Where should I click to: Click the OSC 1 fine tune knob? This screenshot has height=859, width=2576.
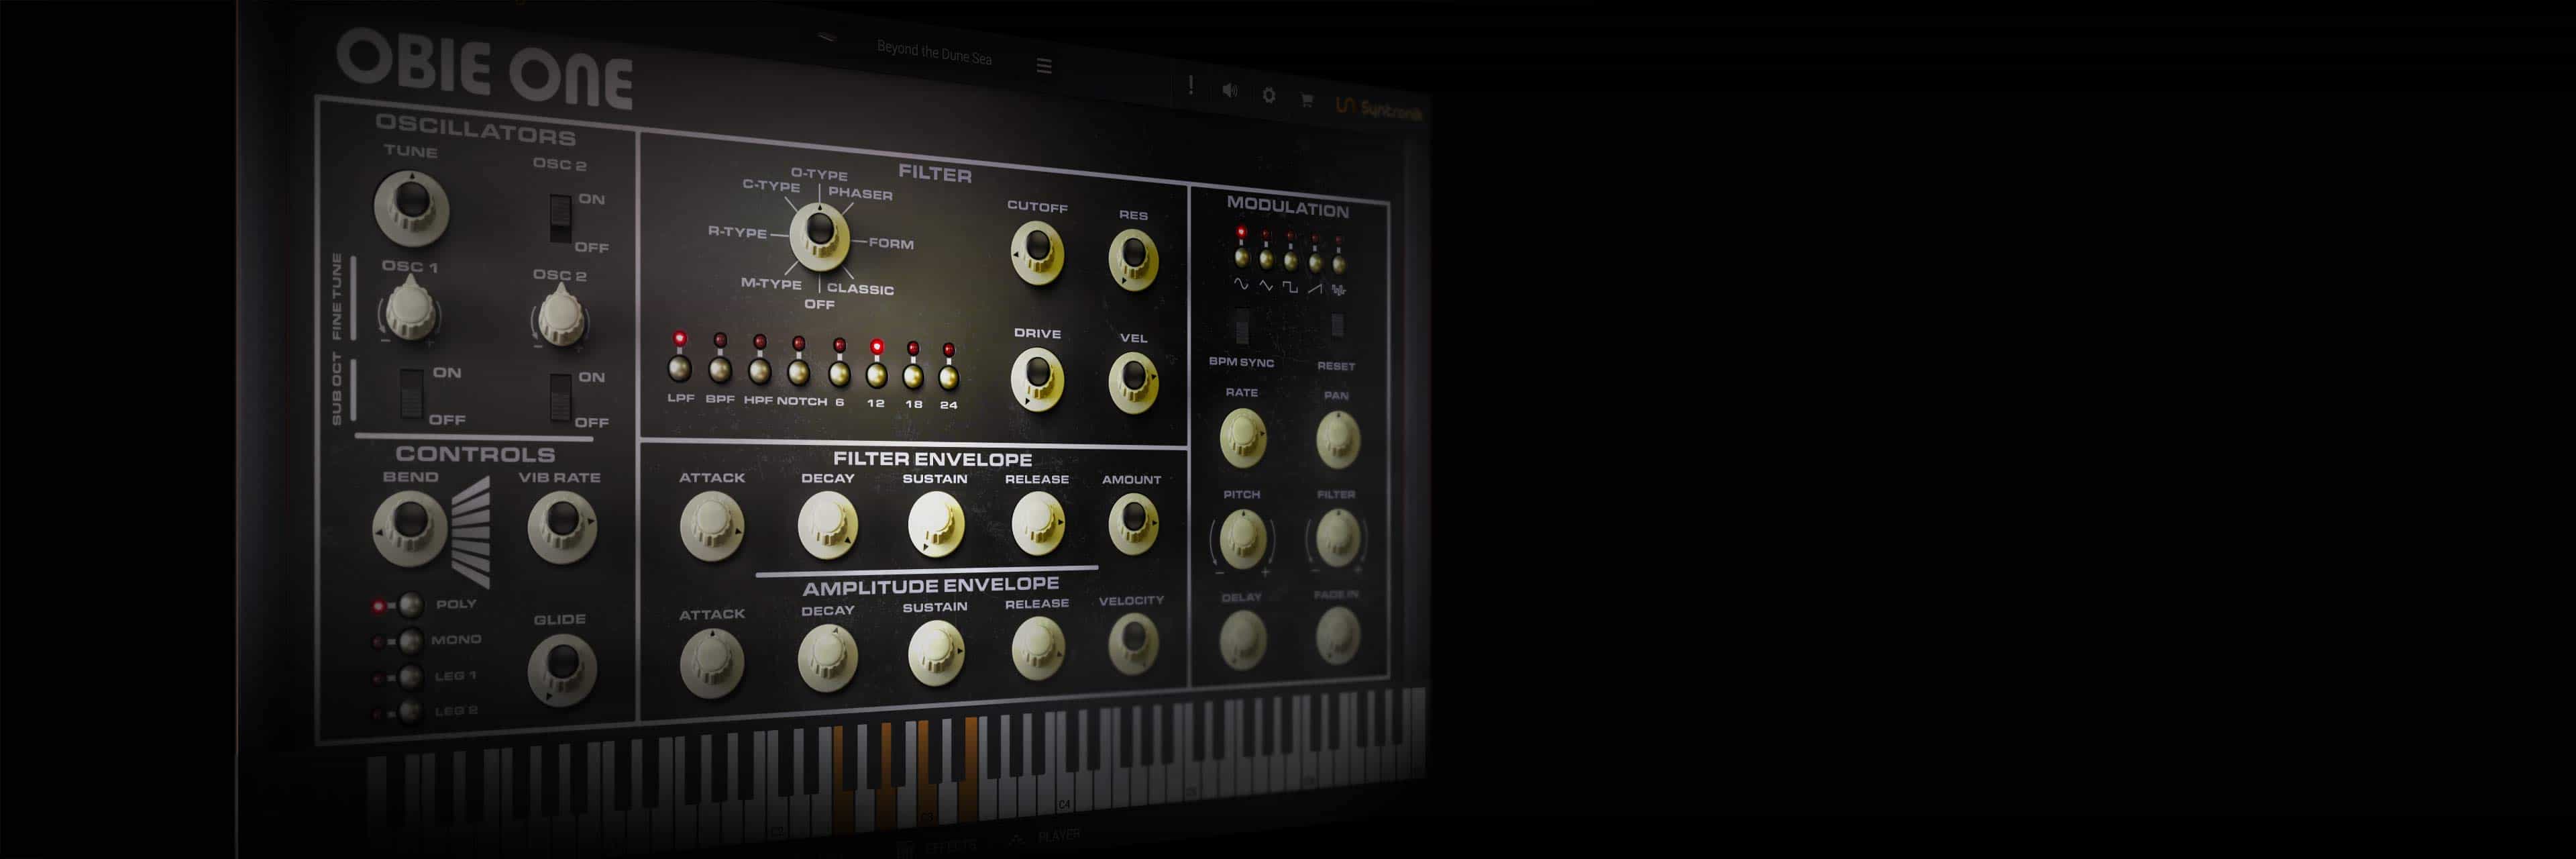[x=410, y=309]
